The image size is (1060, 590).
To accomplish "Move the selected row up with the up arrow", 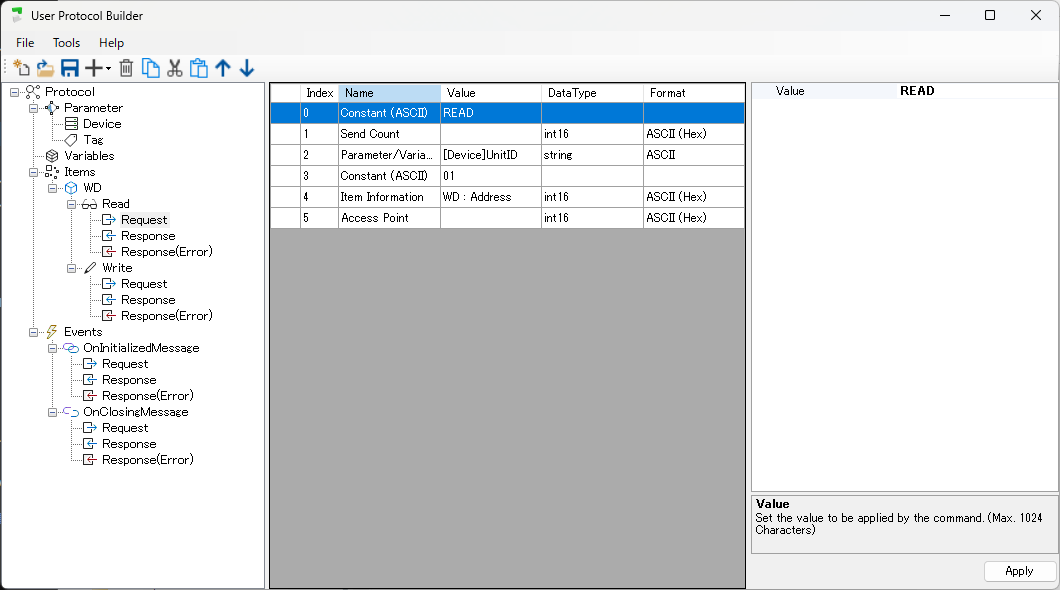I will 223,68.
